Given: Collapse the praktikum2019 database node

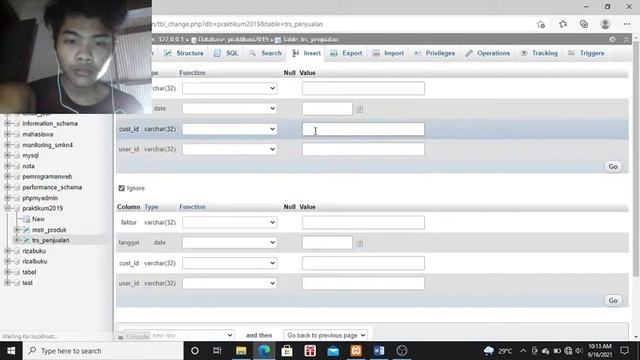Looking at the screenshot, I should click(x=7, y=208).
